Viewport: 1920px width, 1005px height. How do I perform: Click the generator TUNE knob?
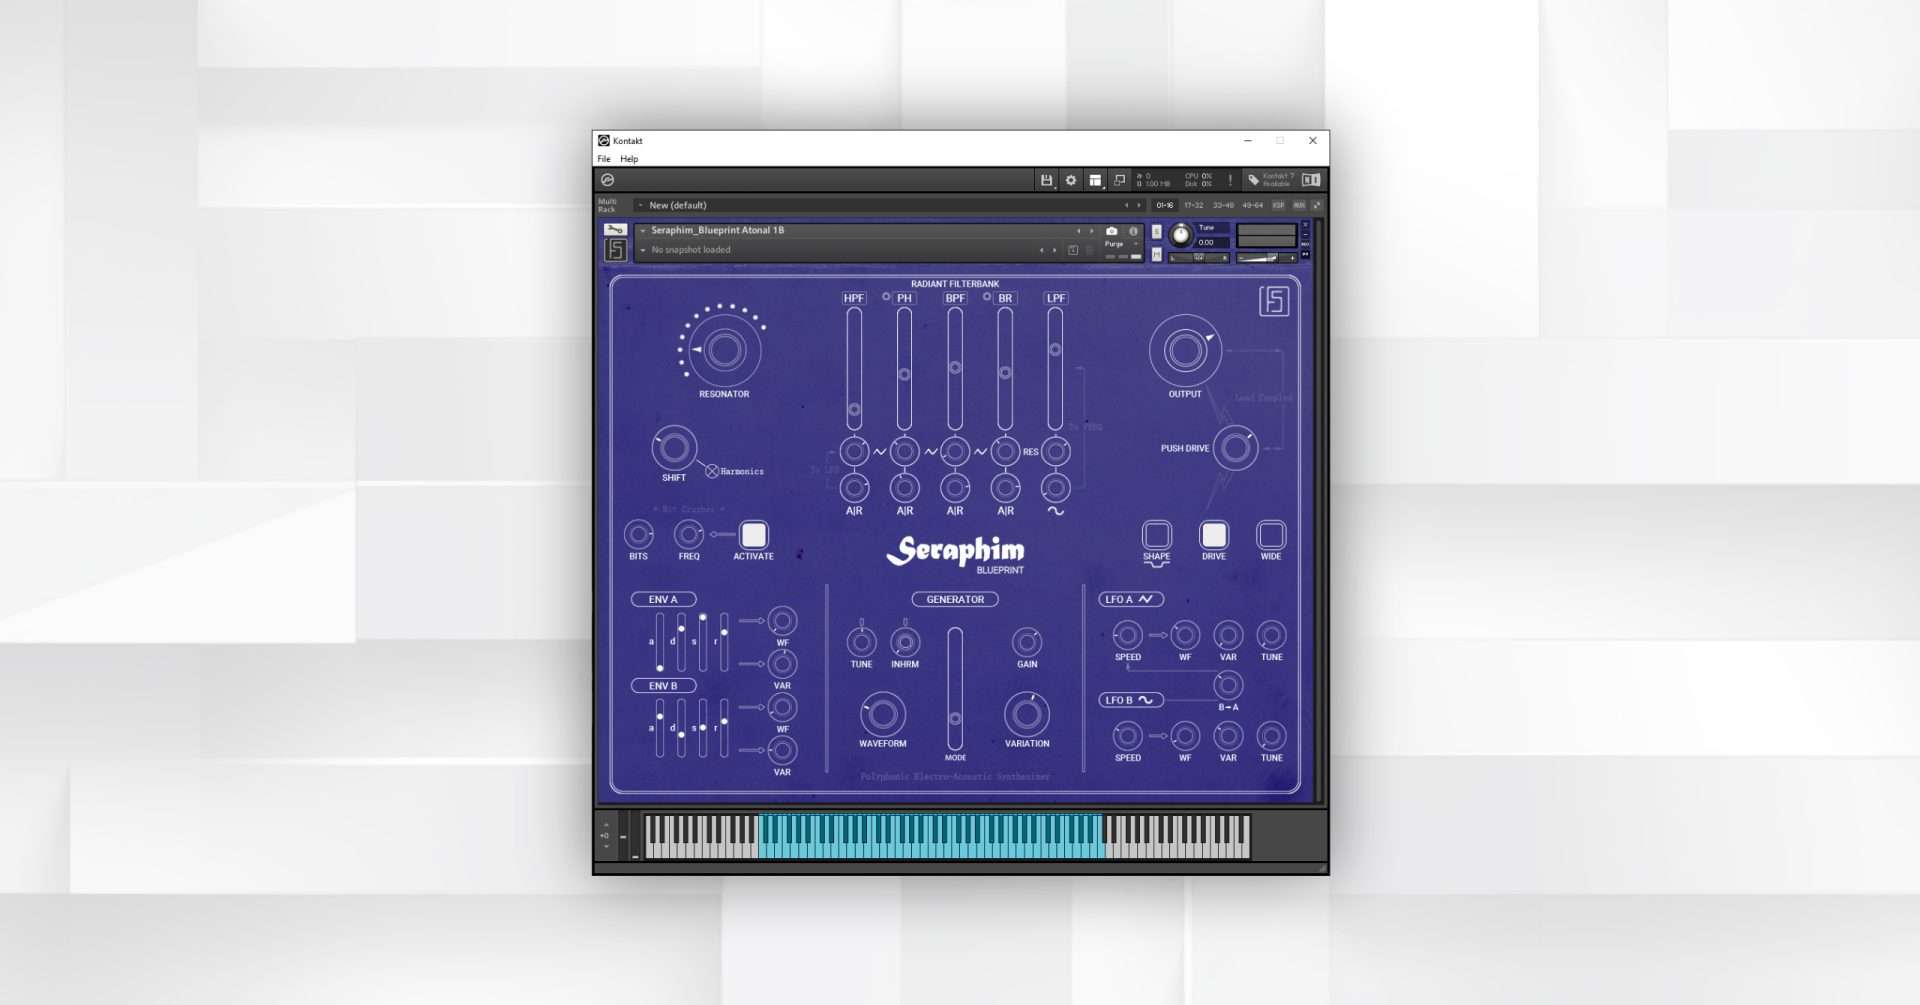[x=861, y=641]
